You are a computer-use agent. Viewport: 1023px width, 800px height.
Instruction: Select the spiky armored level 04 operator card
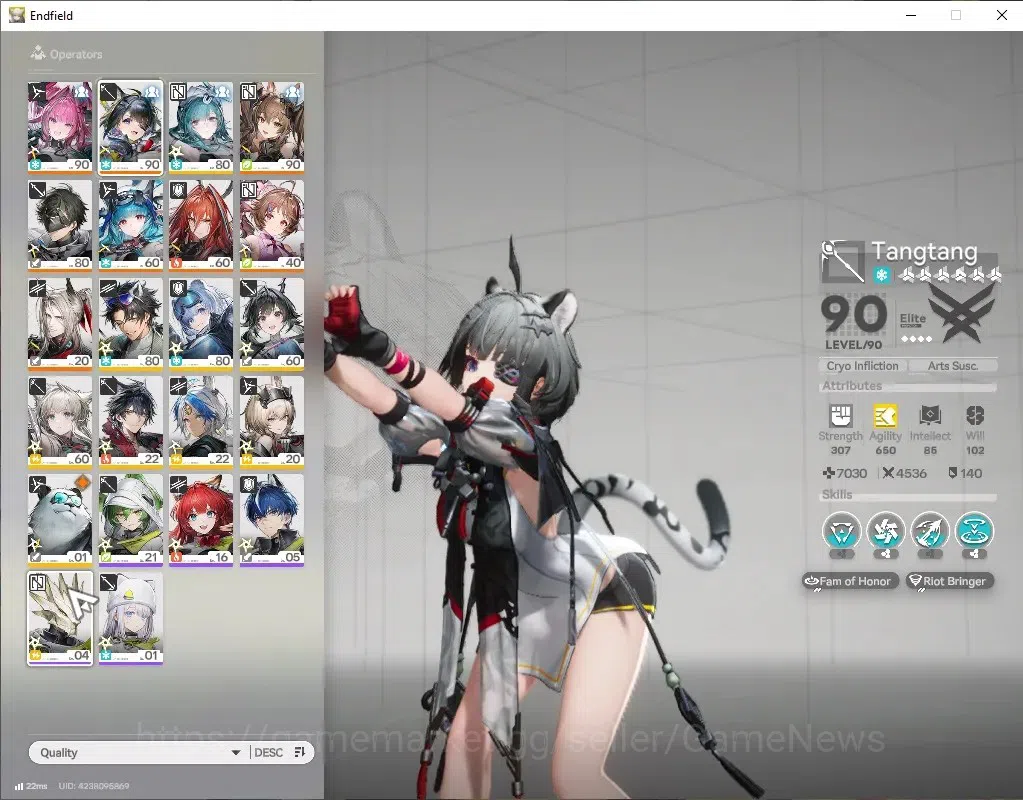60,618
